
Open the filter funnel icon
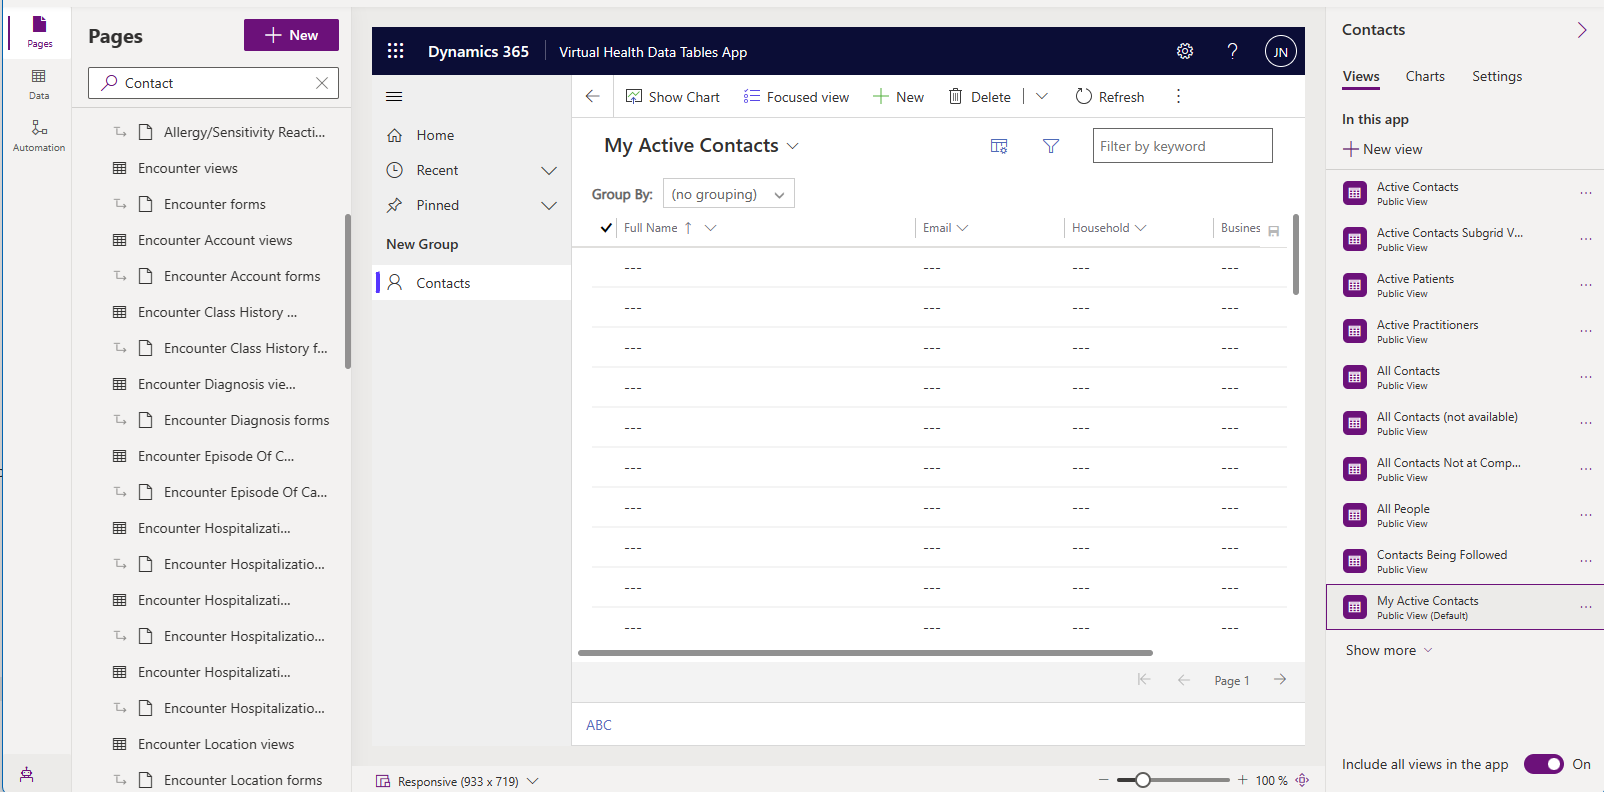point(1051,146)
